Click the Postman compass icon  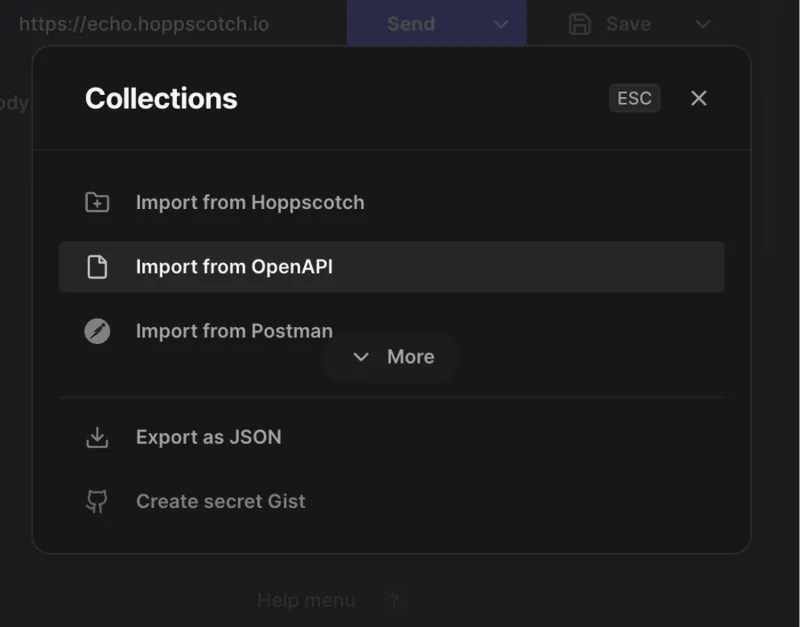coord(96,331)
